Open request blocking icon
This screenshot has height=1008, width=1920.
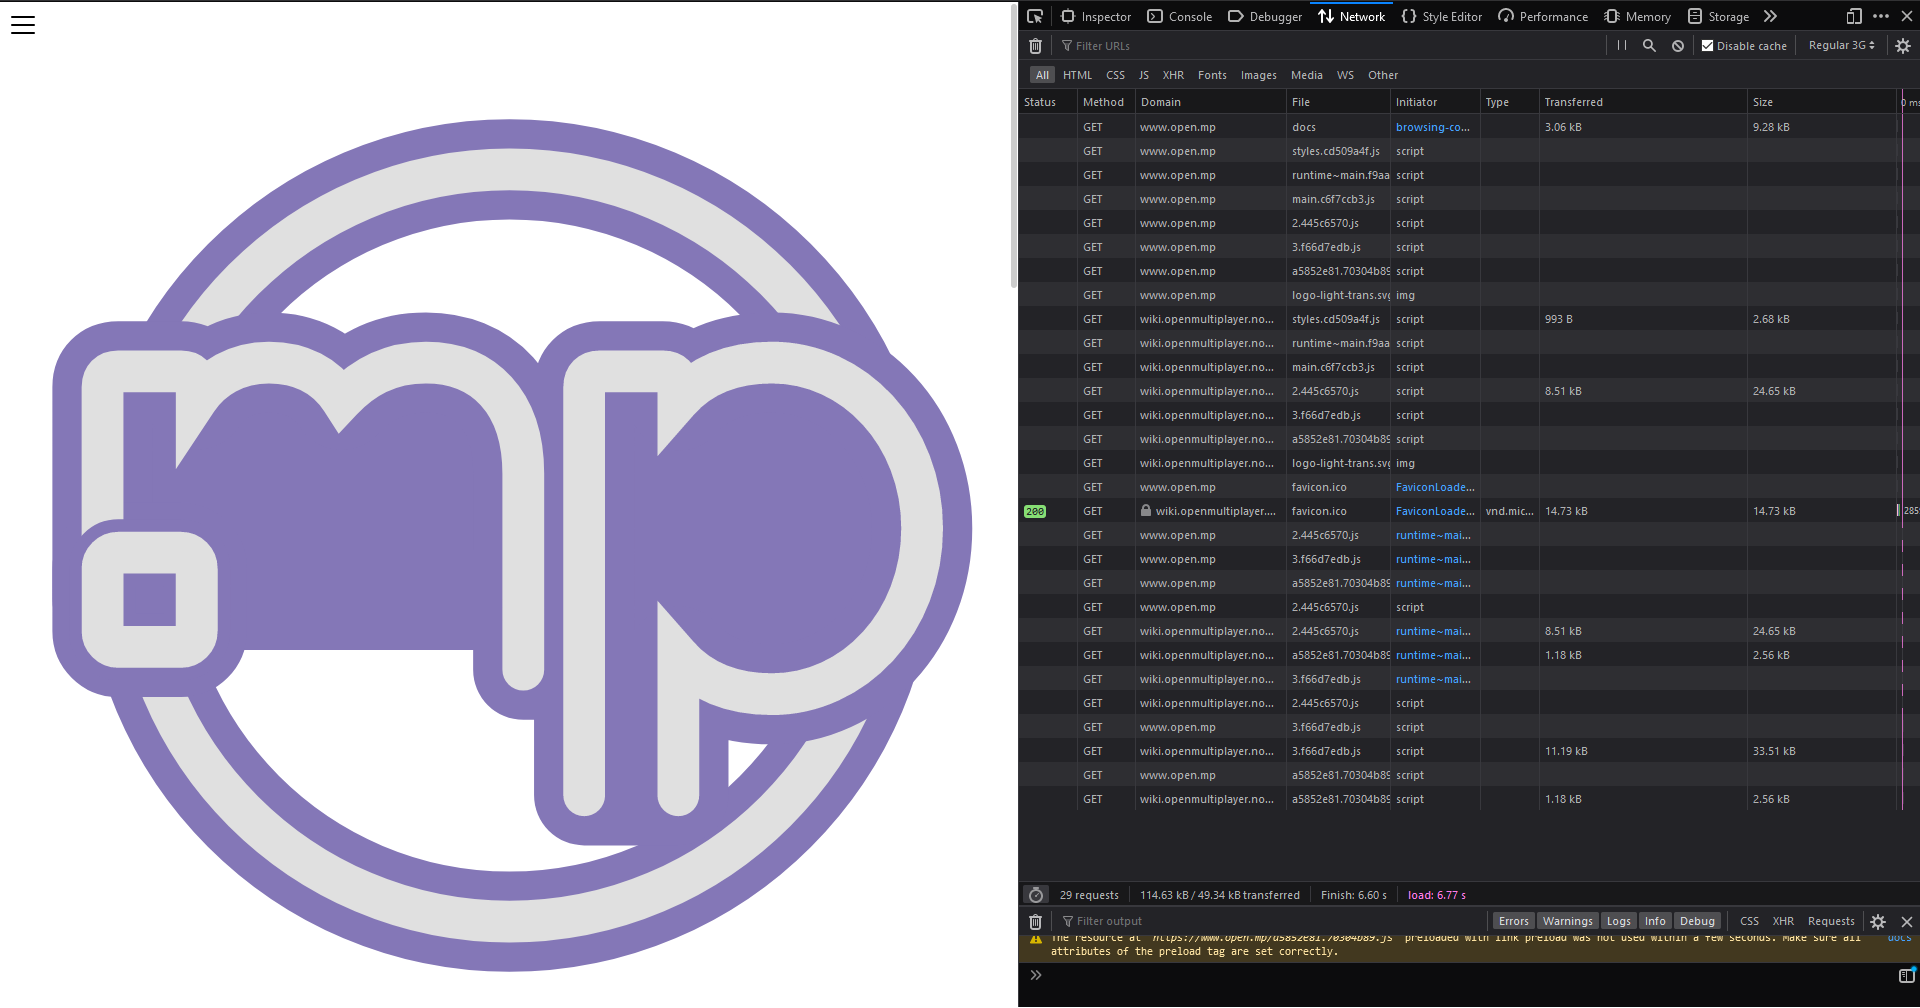[x=1678, y=46]
